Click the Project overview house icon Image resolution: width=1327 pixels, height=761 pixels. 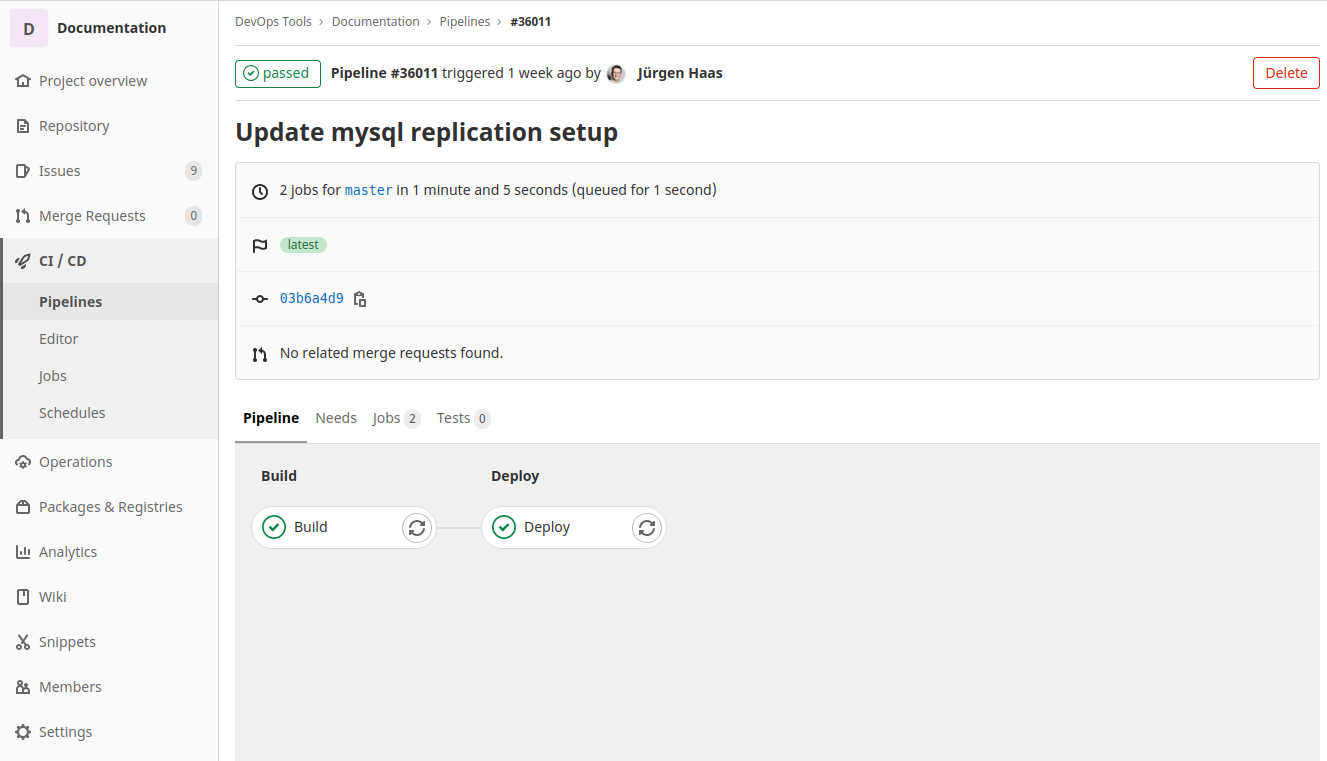point(23,81)
